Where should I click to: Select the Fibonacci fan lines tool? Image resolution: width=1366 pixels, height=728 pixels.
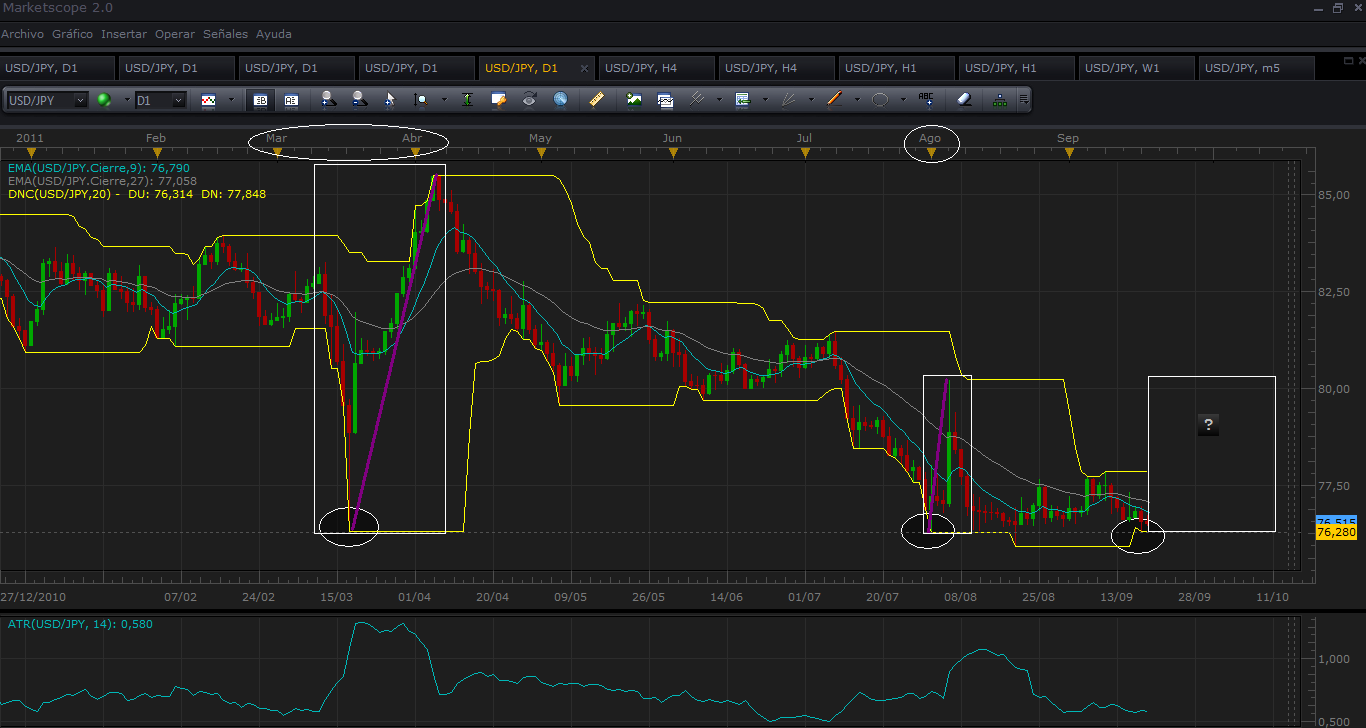[788, 100]
